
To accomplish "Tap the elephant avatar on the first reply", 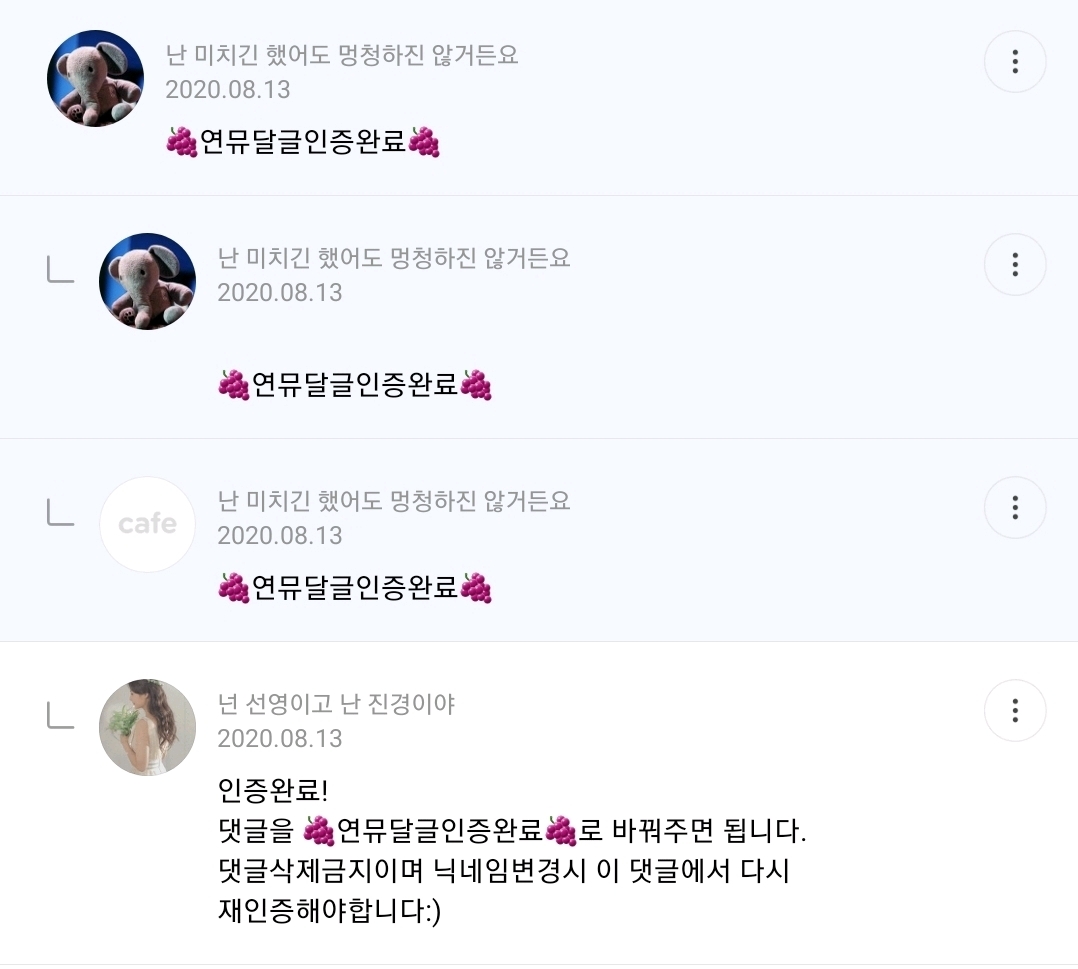I will (148, 281).
